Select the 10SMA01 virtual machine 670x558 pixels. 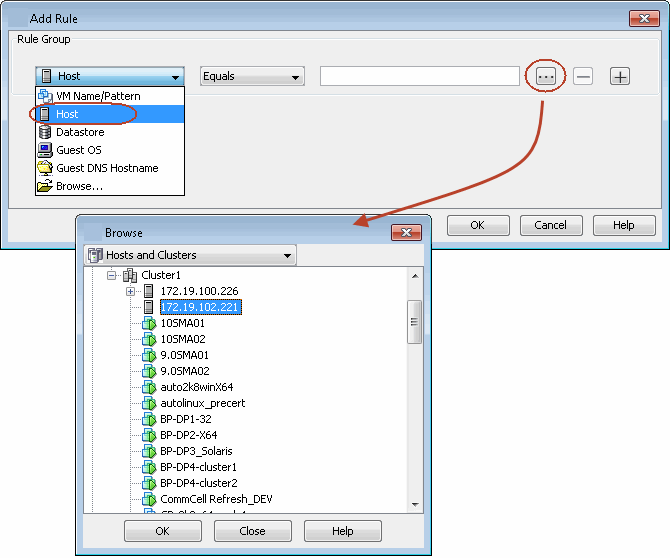coord(182,323)
